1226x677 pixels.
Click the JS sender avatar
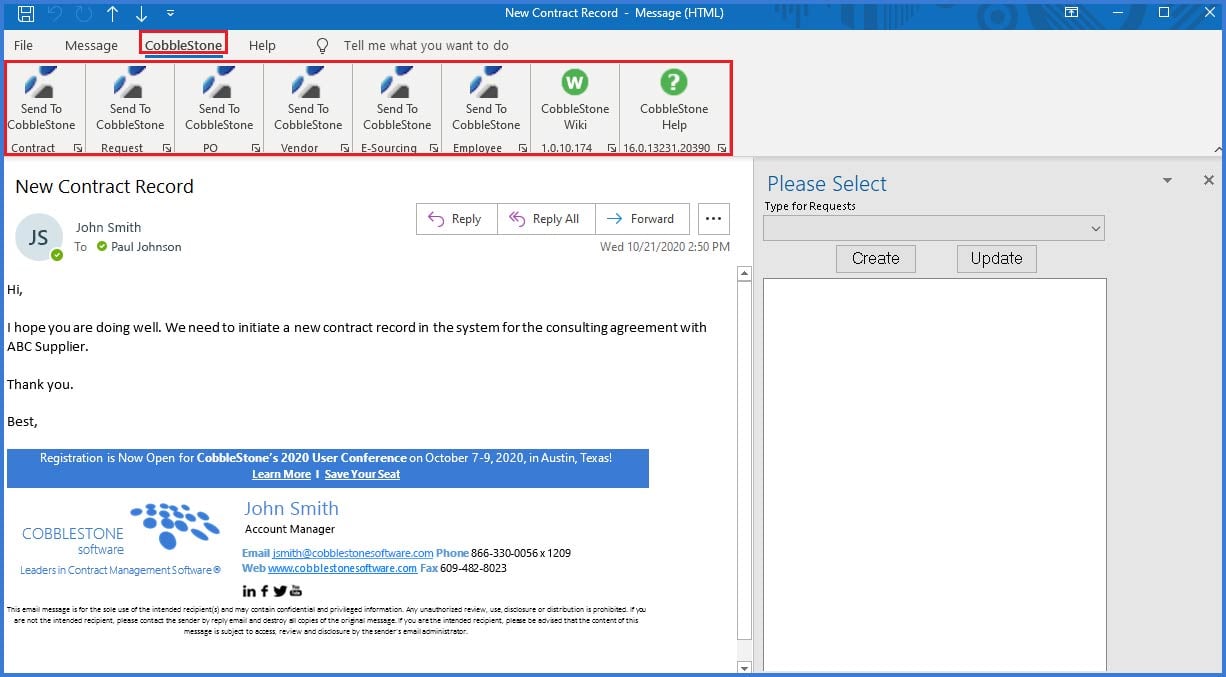39,237
